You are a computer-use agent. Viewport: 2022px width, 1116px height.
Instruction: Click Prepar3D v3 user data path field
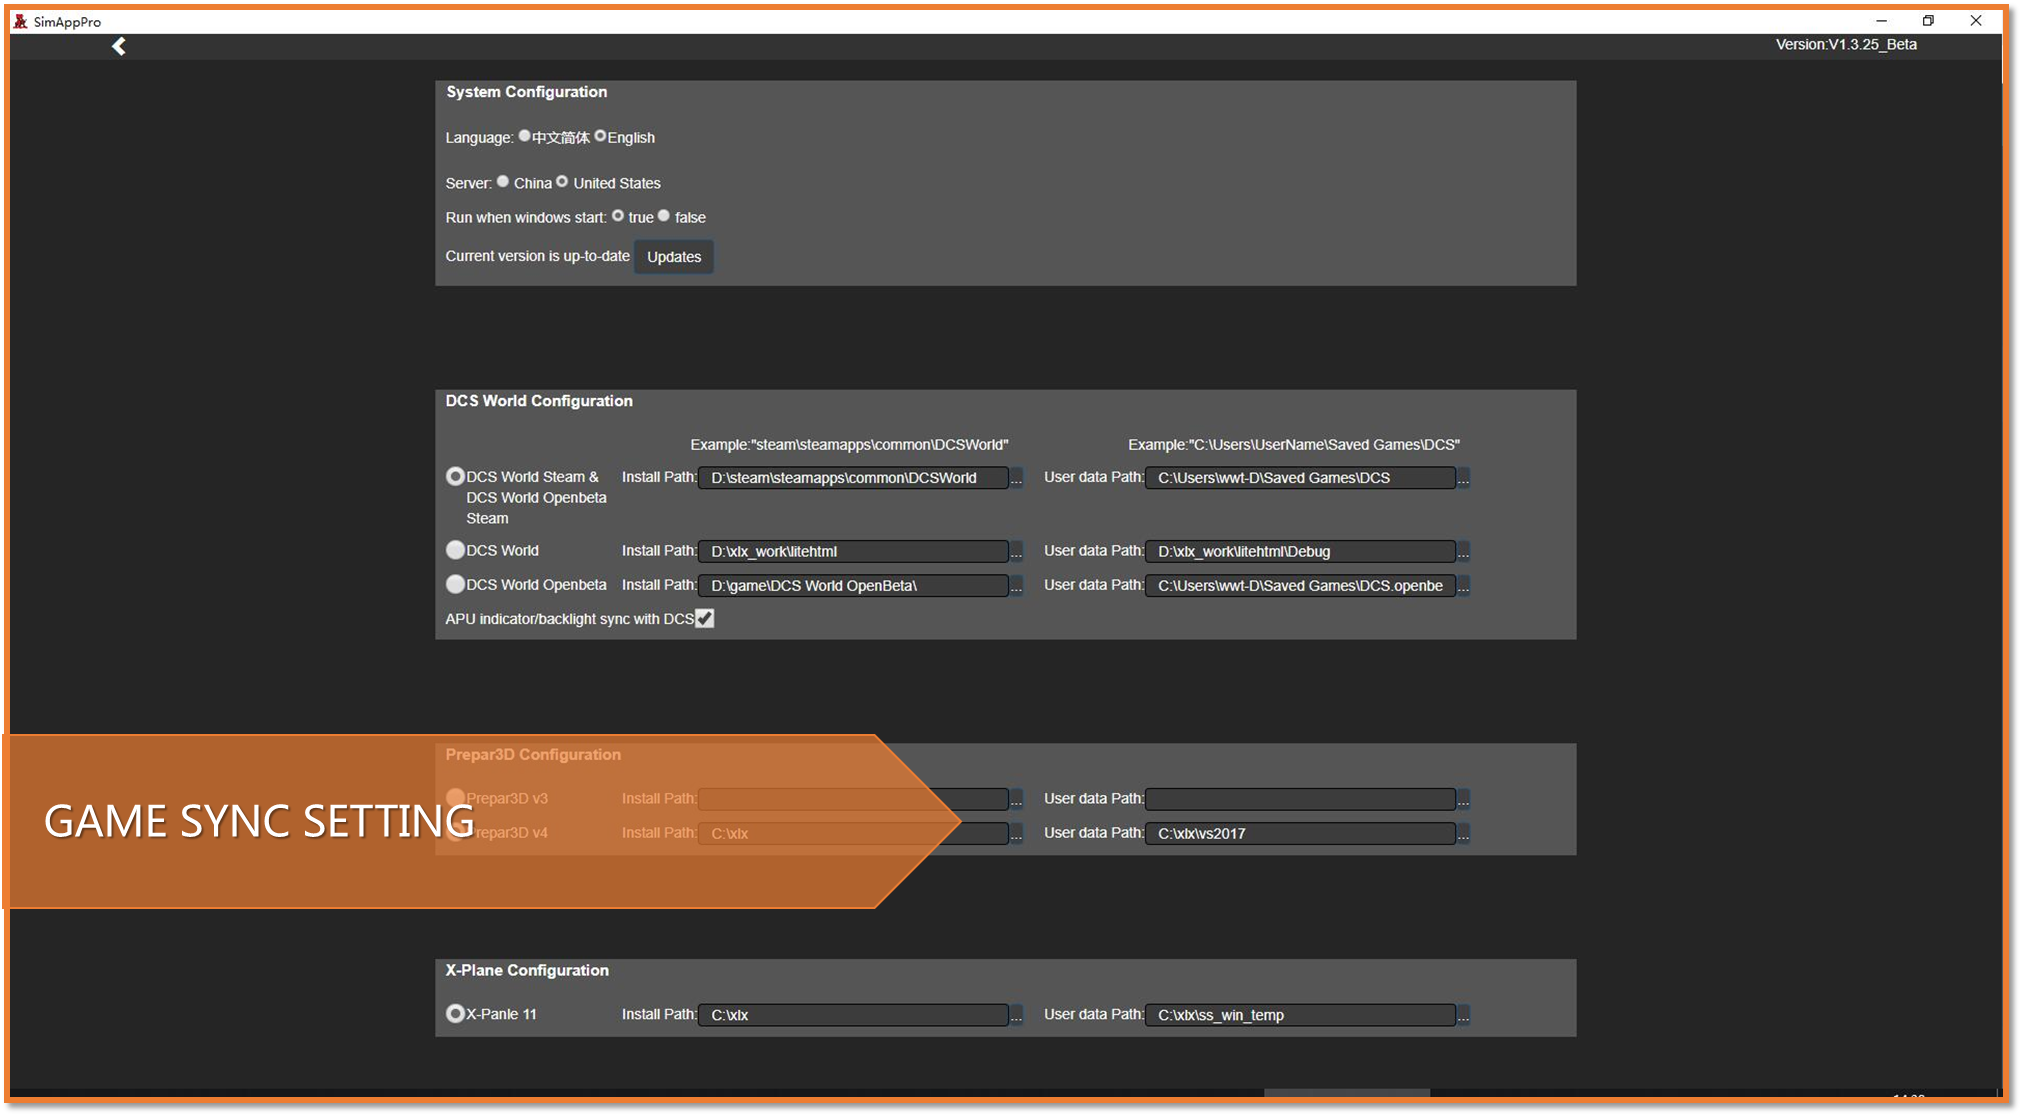pyautogui.click(x=1299, y=799)
